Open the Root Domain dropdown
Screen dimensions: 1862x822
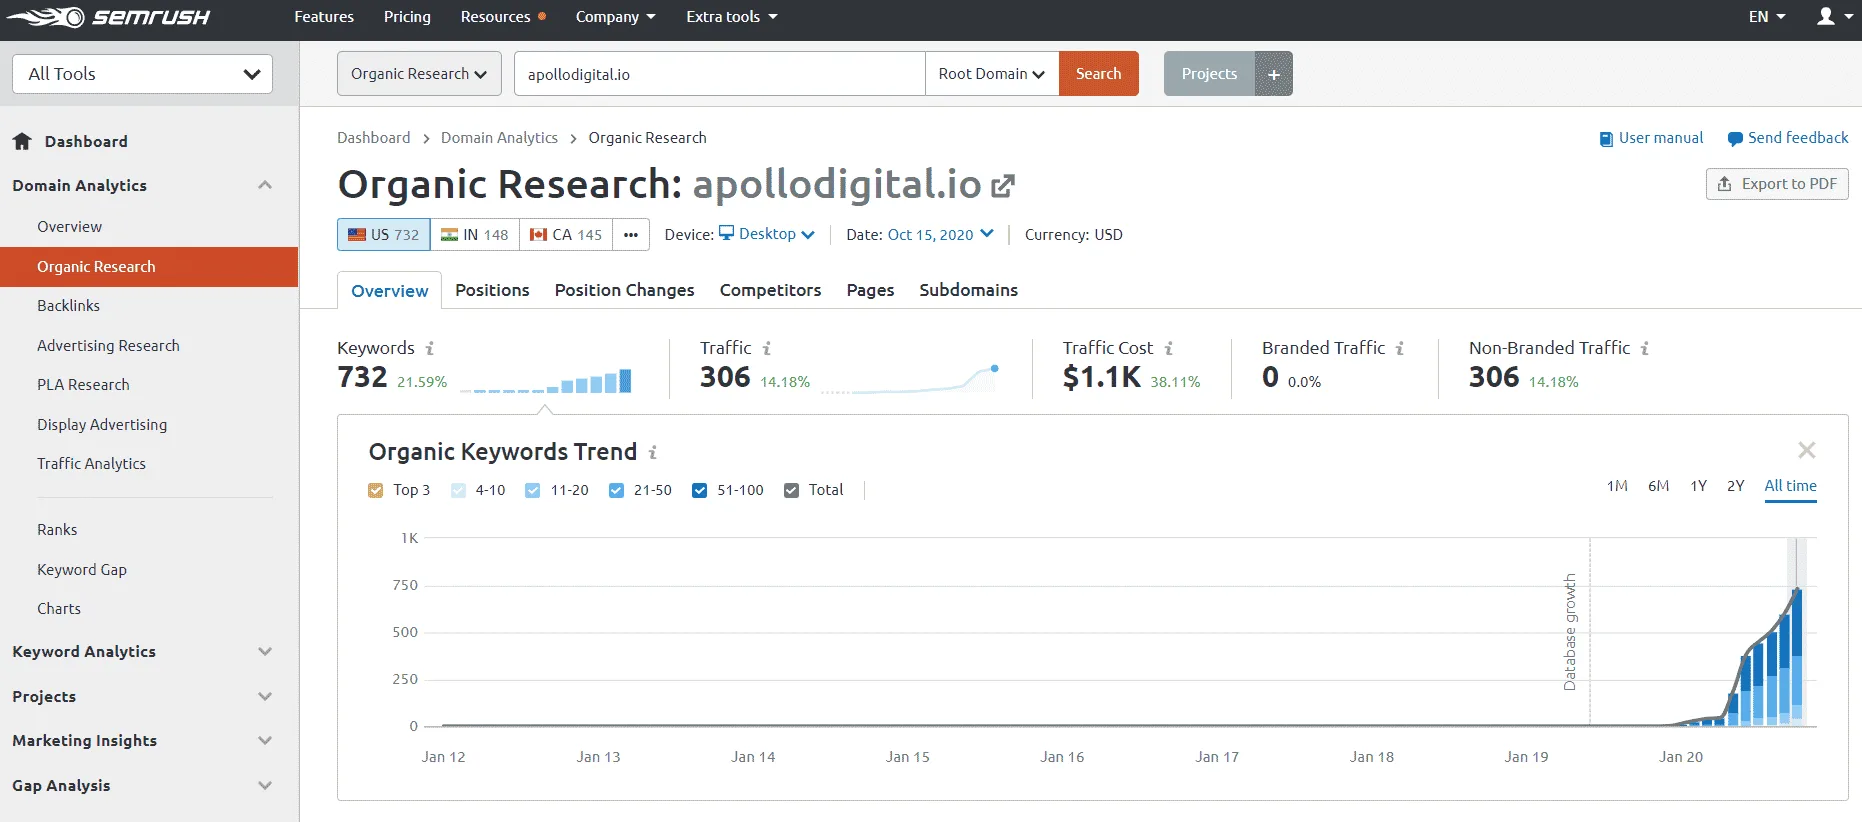992,74
